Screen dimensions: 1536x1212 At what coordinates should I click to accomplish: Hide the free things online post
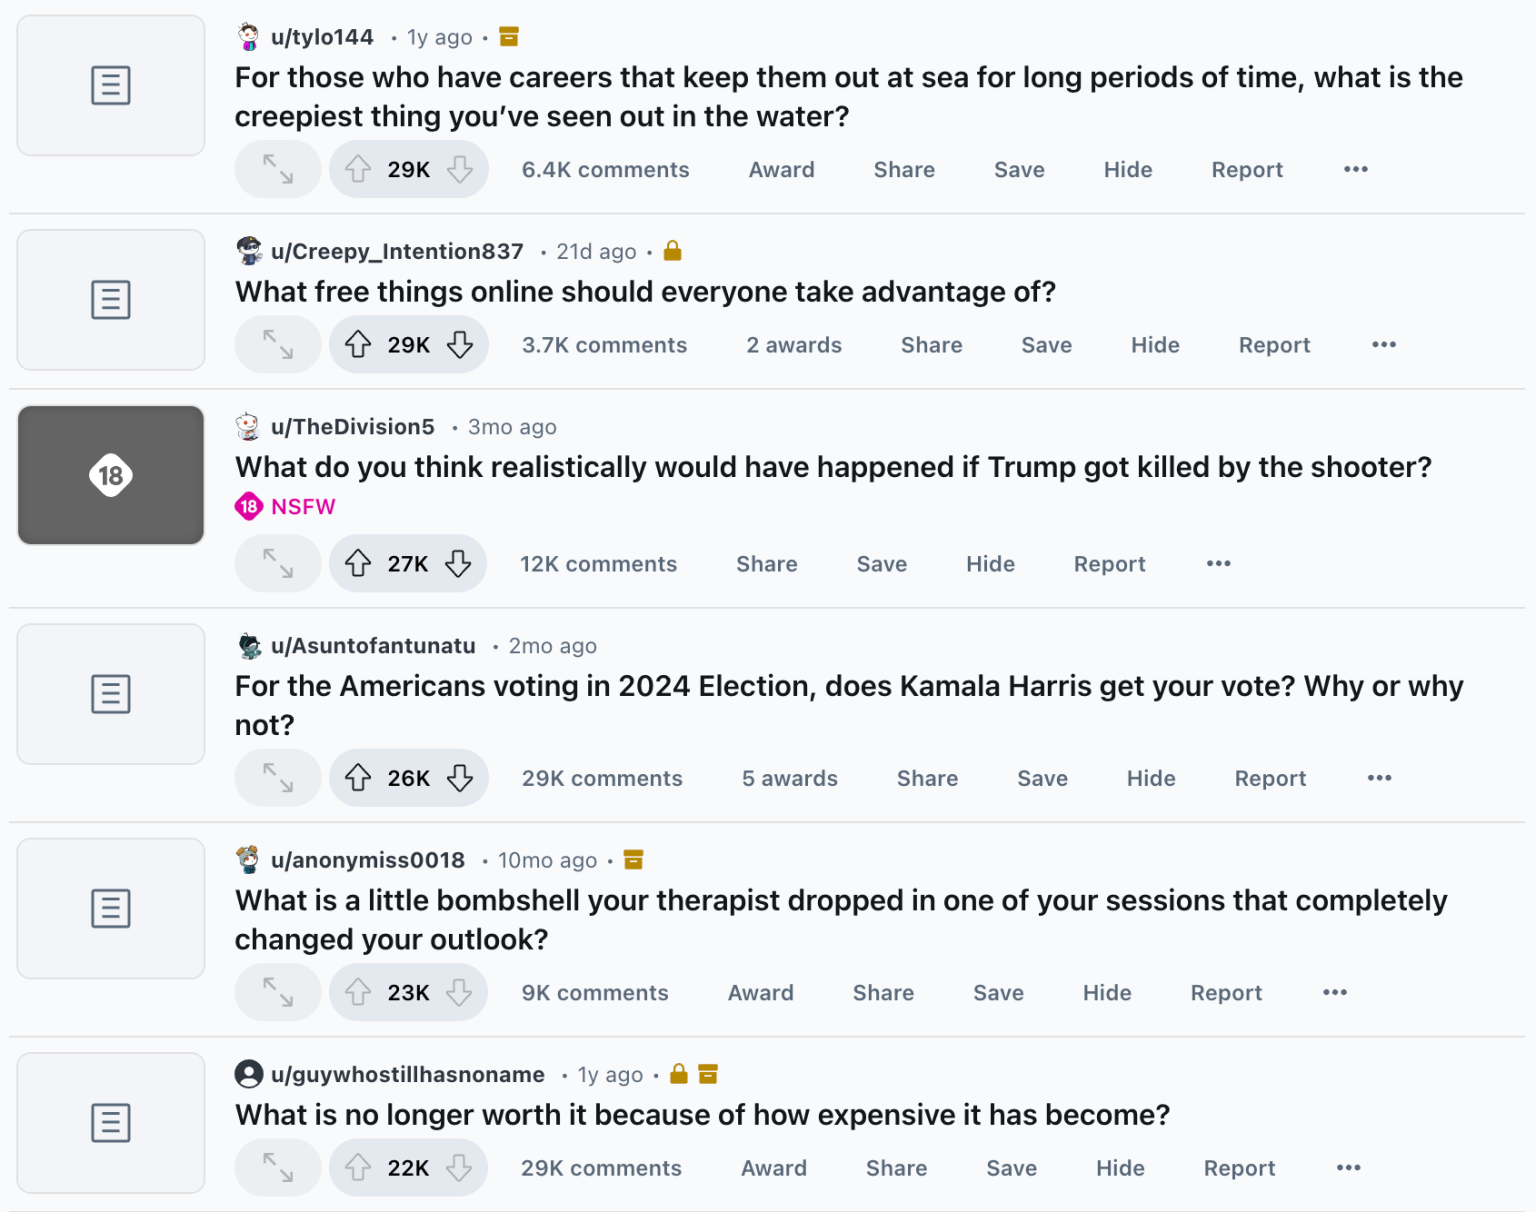tap(1155, 345)
